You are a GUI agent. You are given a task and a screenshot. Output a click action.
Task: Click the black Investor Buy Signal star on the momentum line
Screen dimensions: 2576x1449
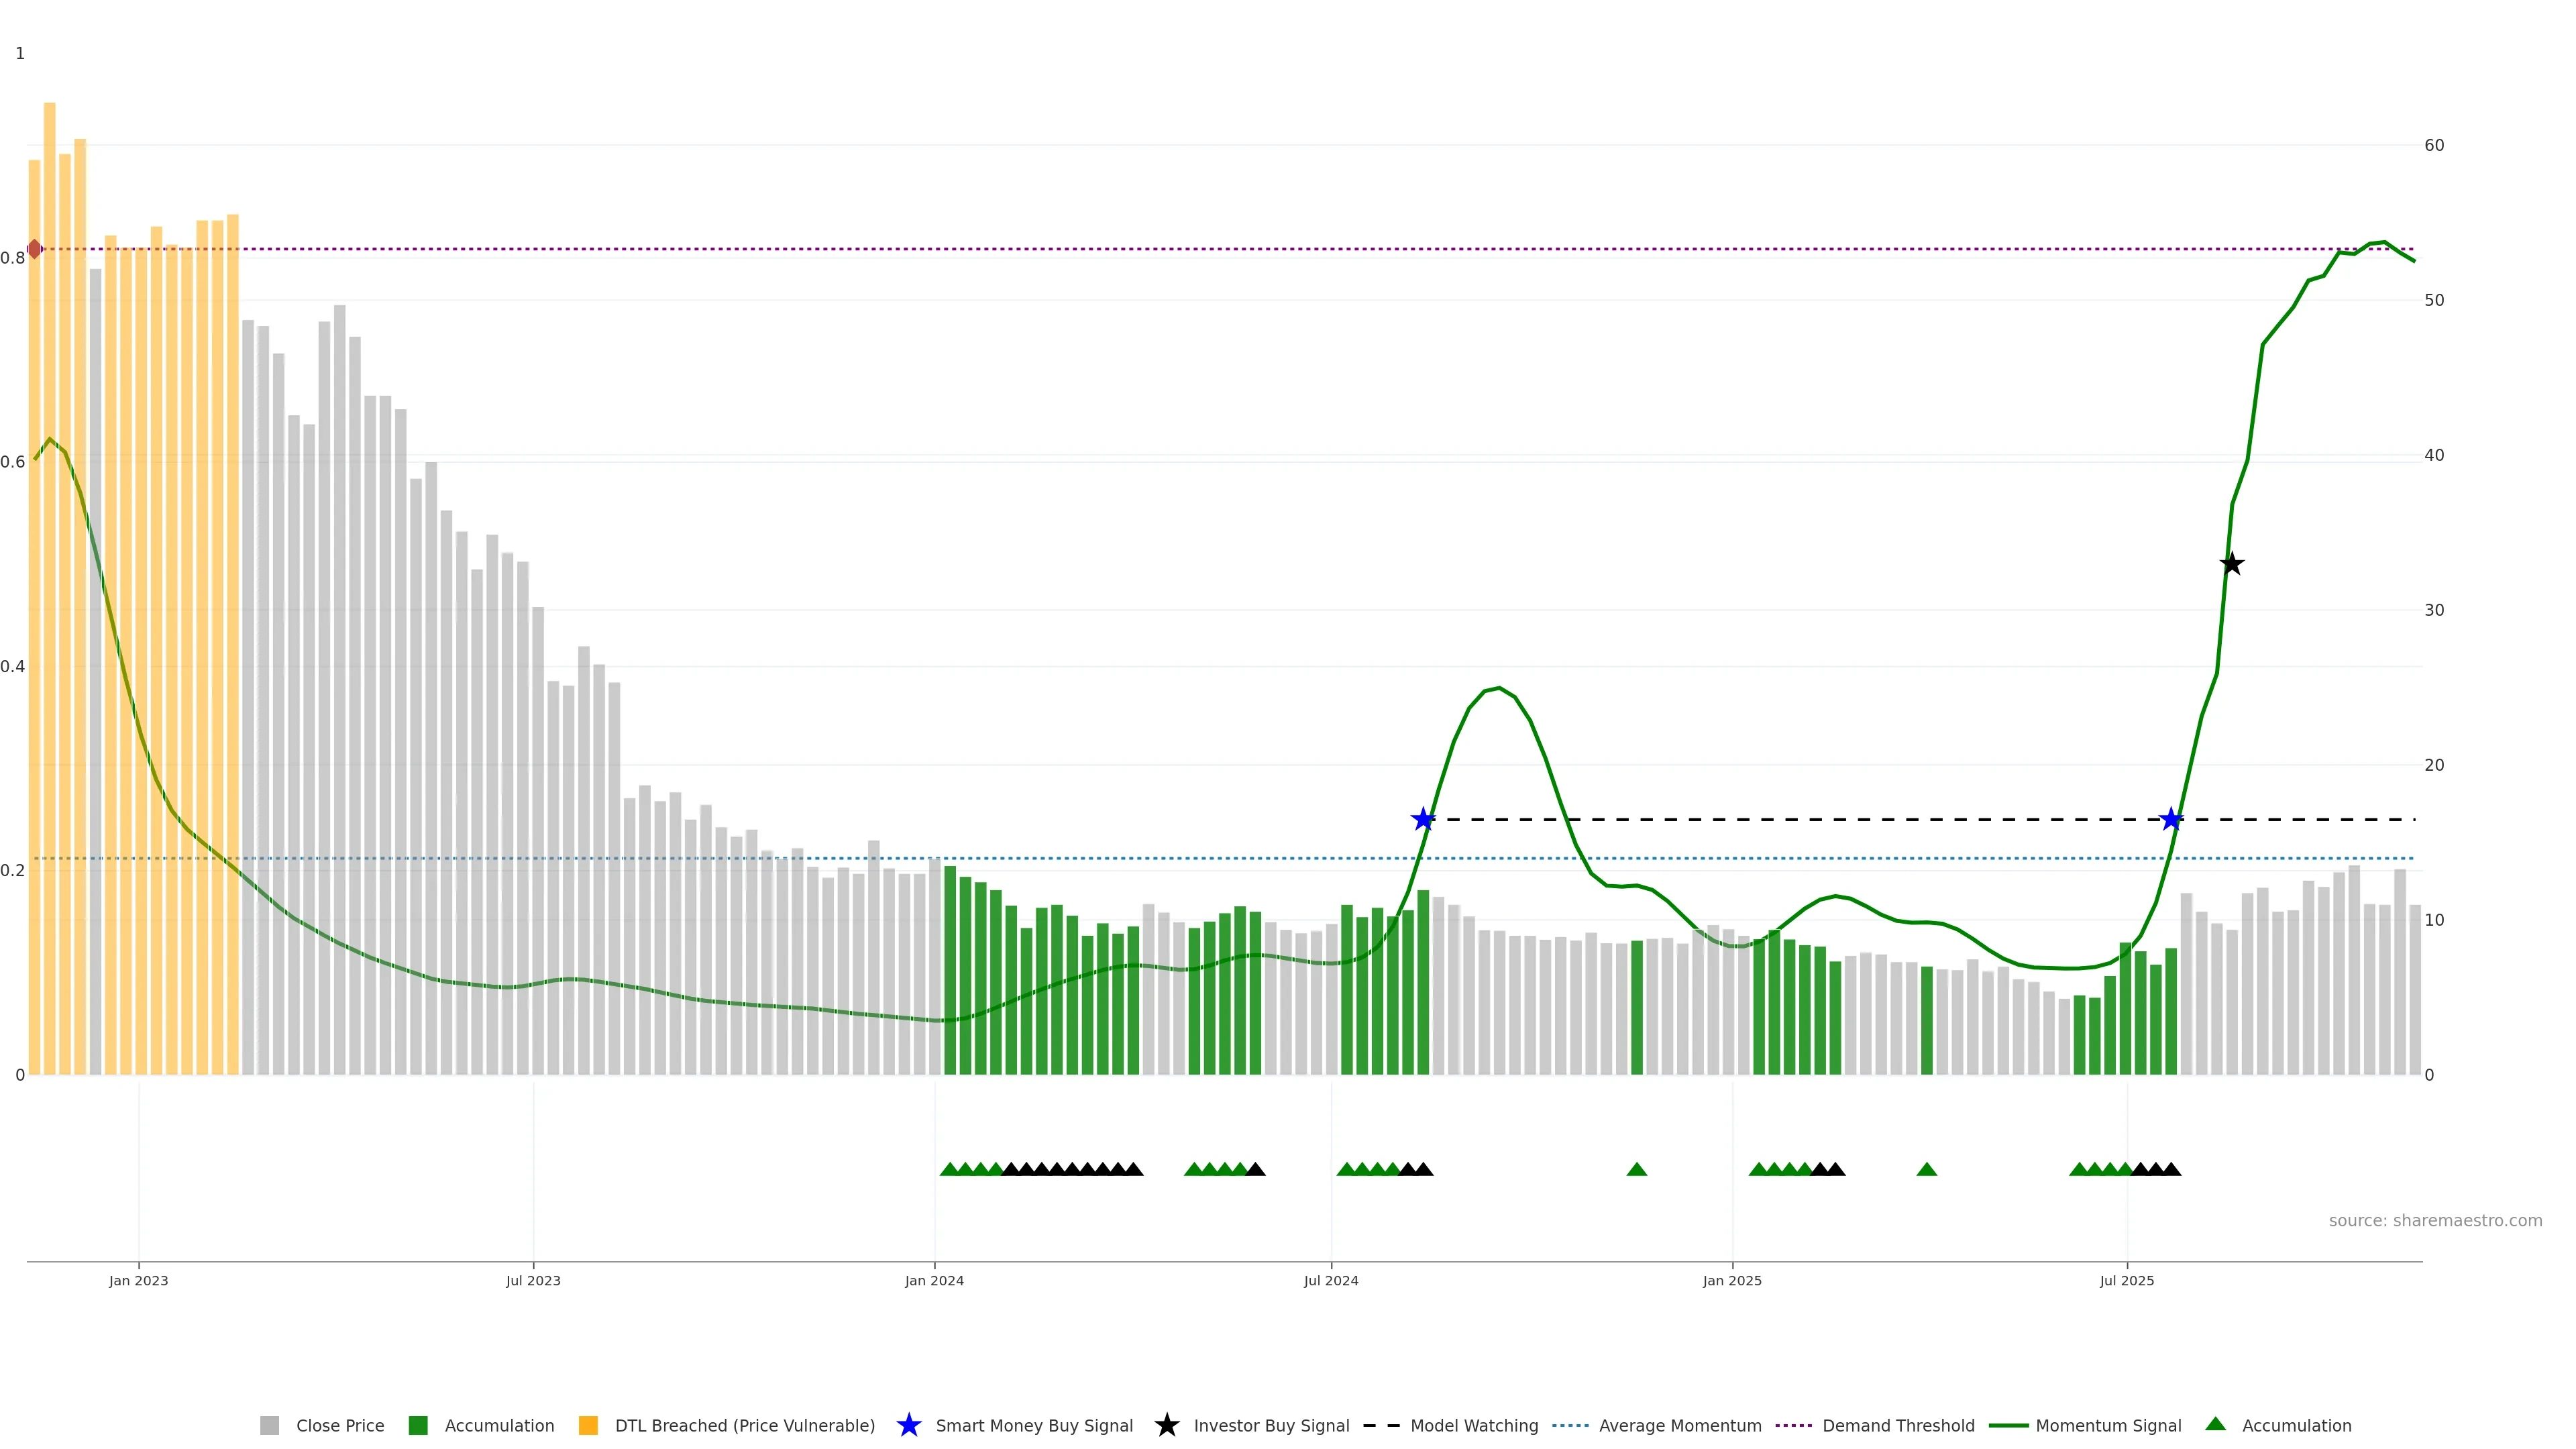tap(2232, 564)
